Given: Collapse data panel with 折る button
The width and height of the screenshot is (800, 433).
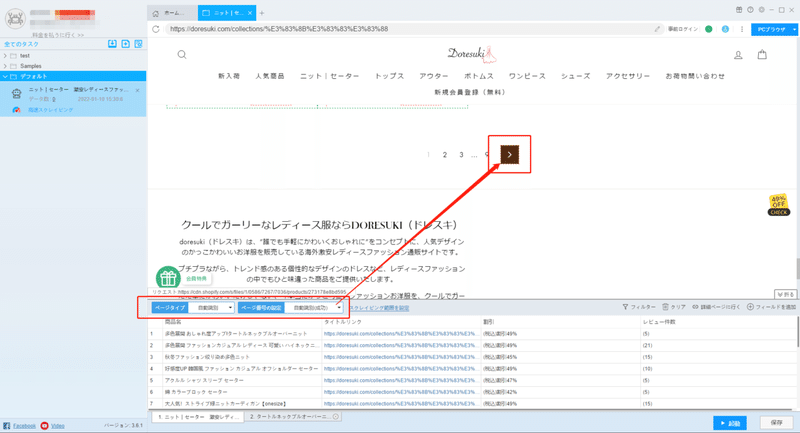Looking at the screenshot, I should [786, 294].
